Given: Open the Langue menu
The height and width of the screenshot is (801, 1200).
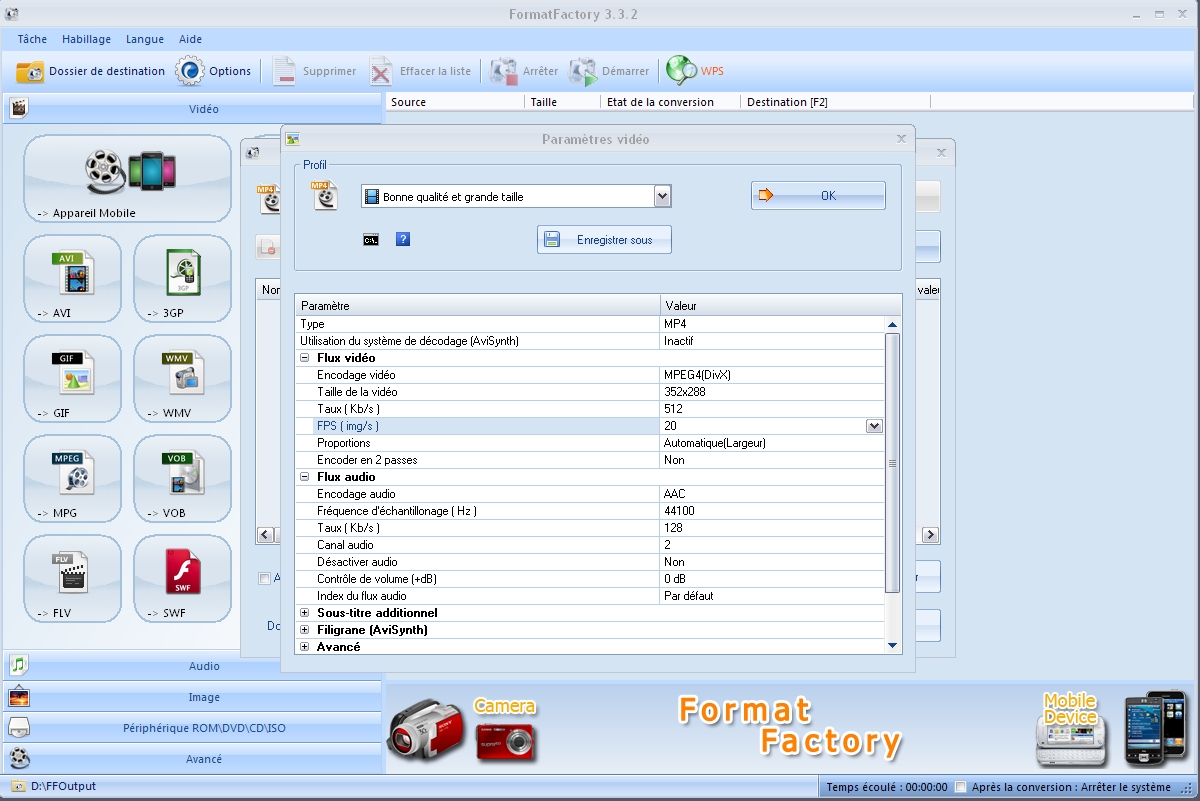Looking at the screenshot, I should tap(145, 39).
